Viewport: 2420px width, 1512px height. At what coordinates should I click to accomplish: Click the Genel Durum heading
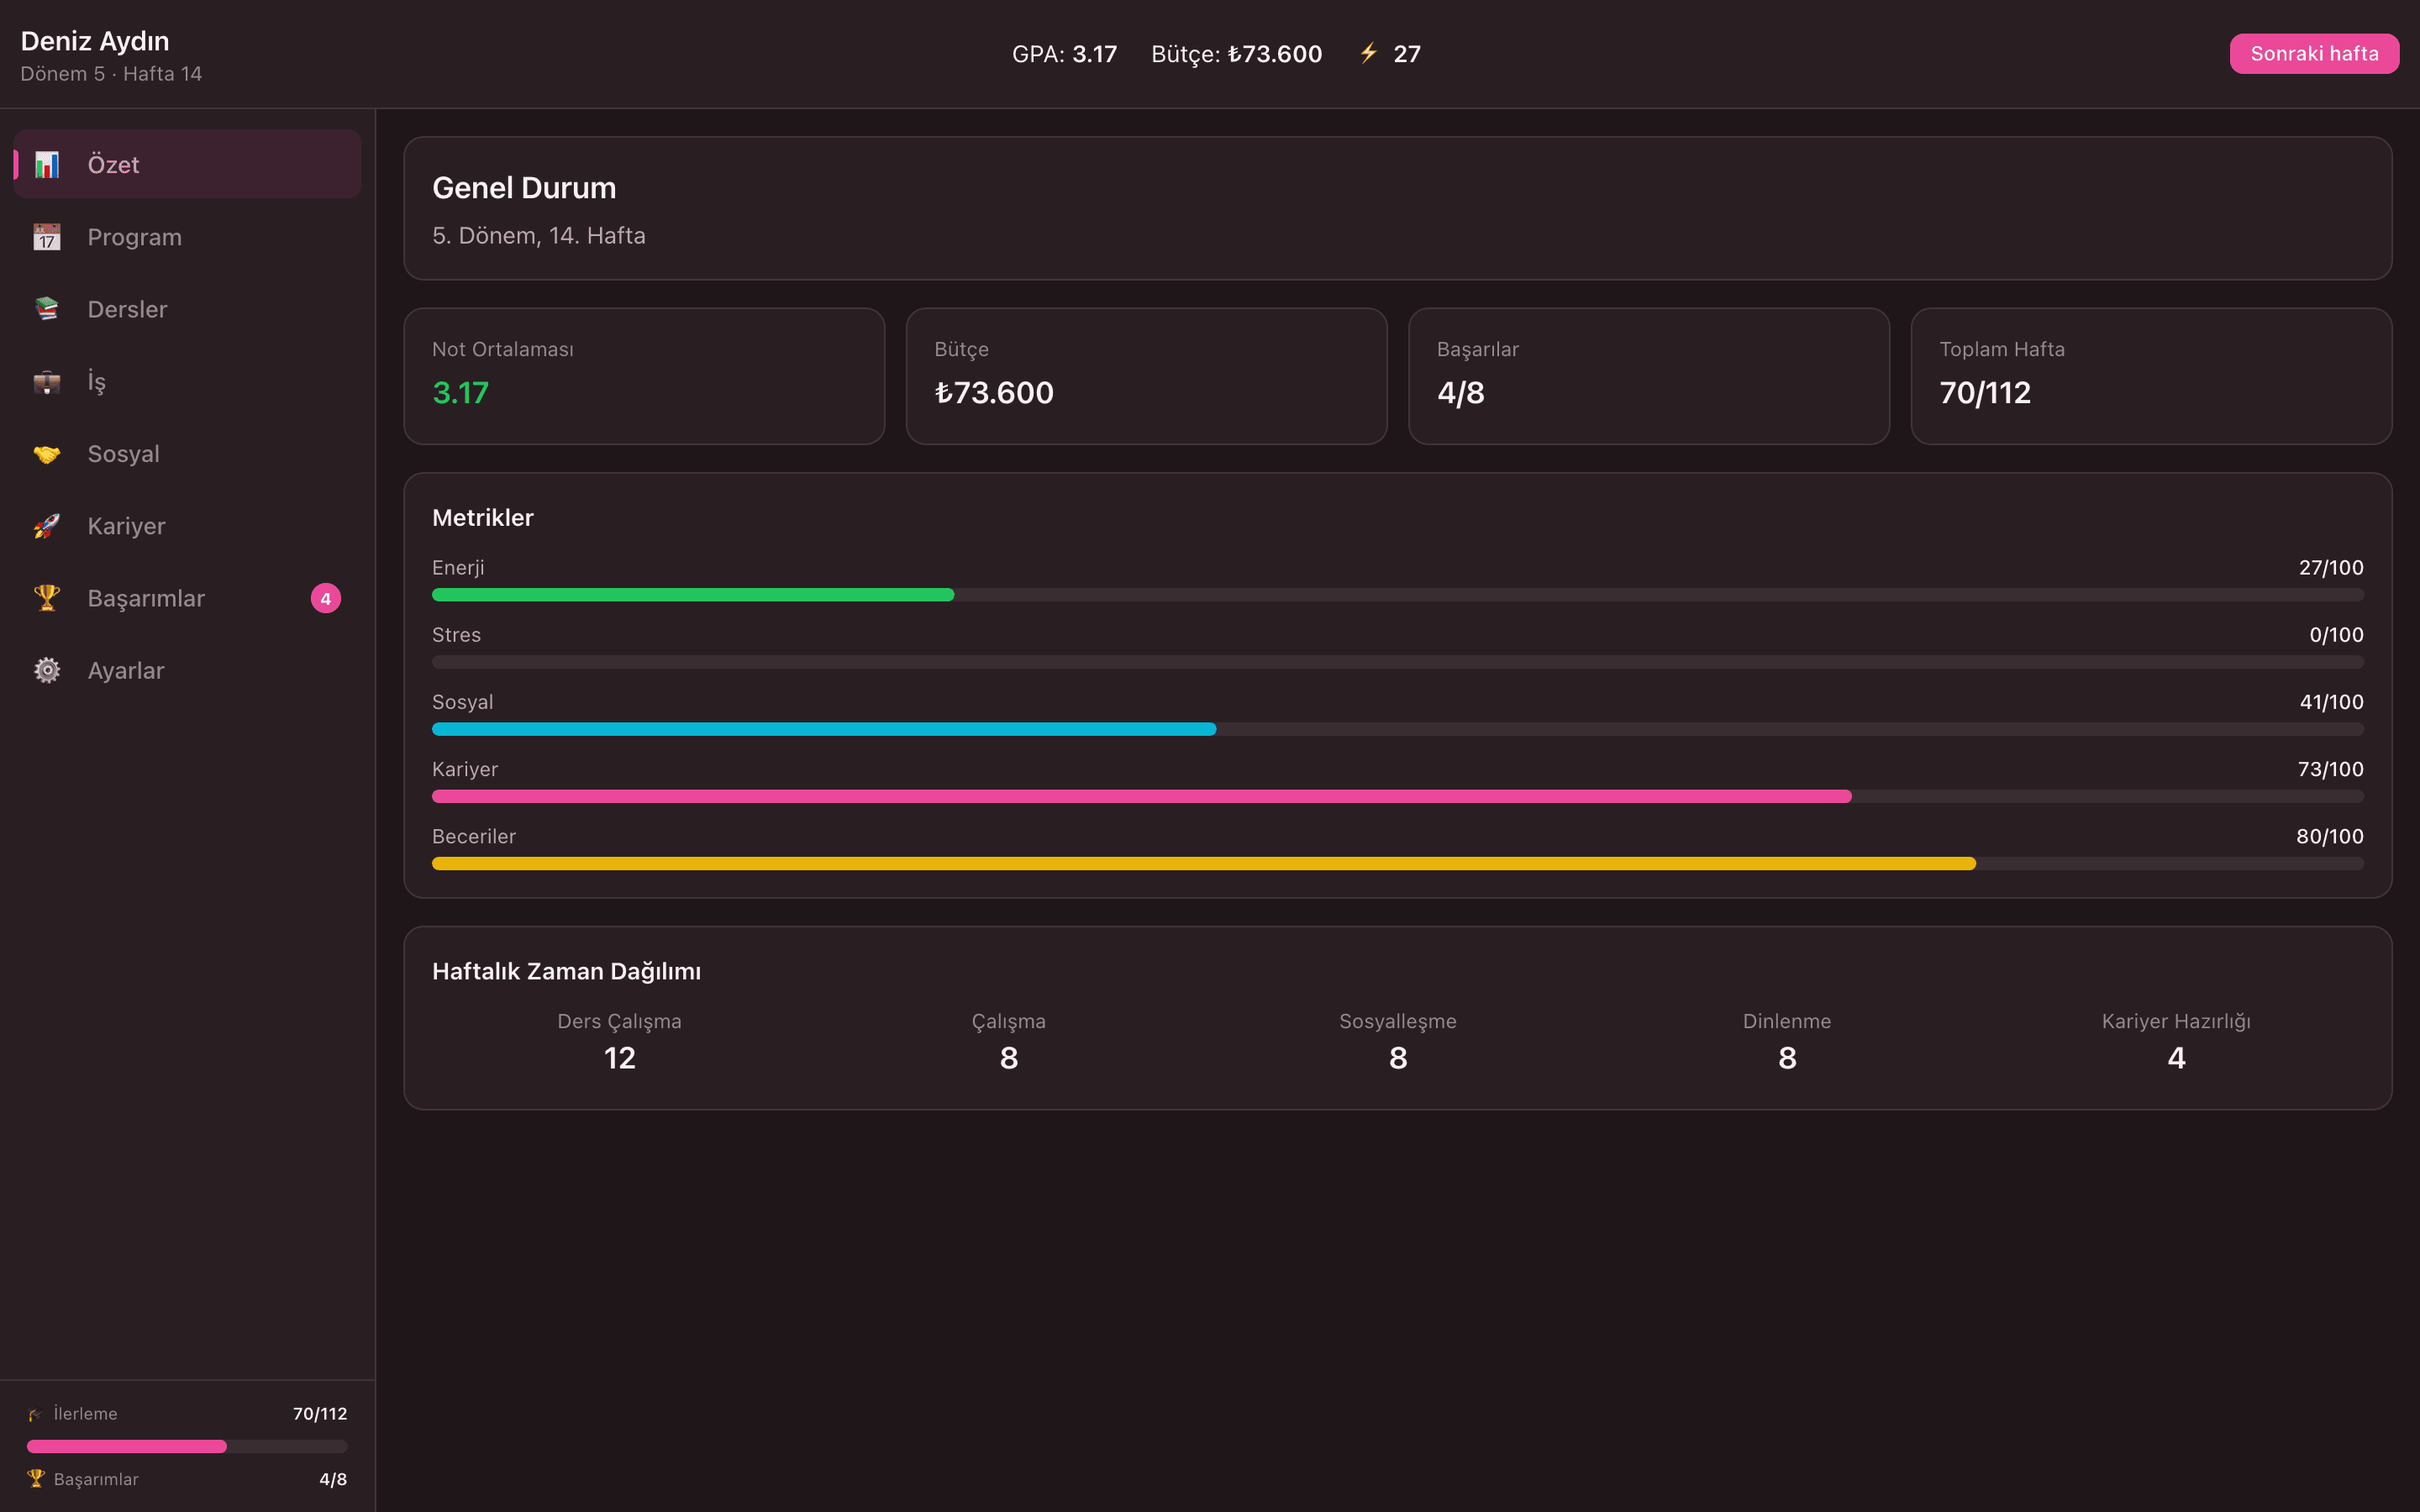[524, 188]
